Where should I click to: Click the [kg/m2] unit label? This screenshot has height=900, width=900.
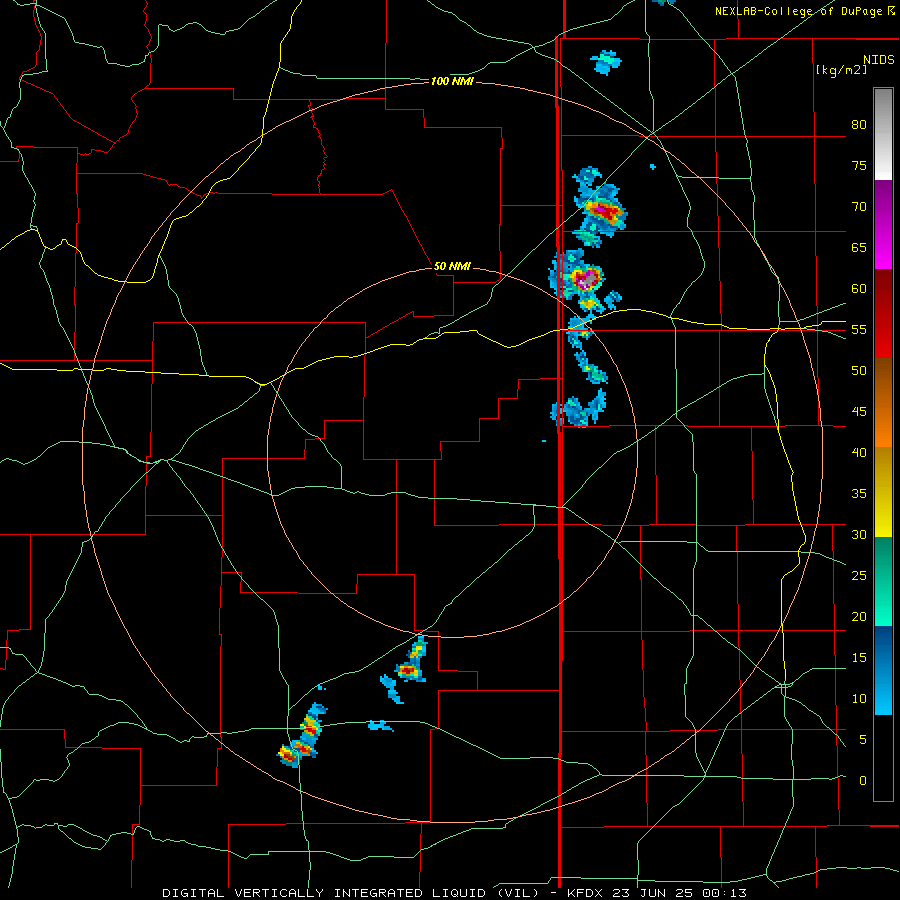[841, 70]
